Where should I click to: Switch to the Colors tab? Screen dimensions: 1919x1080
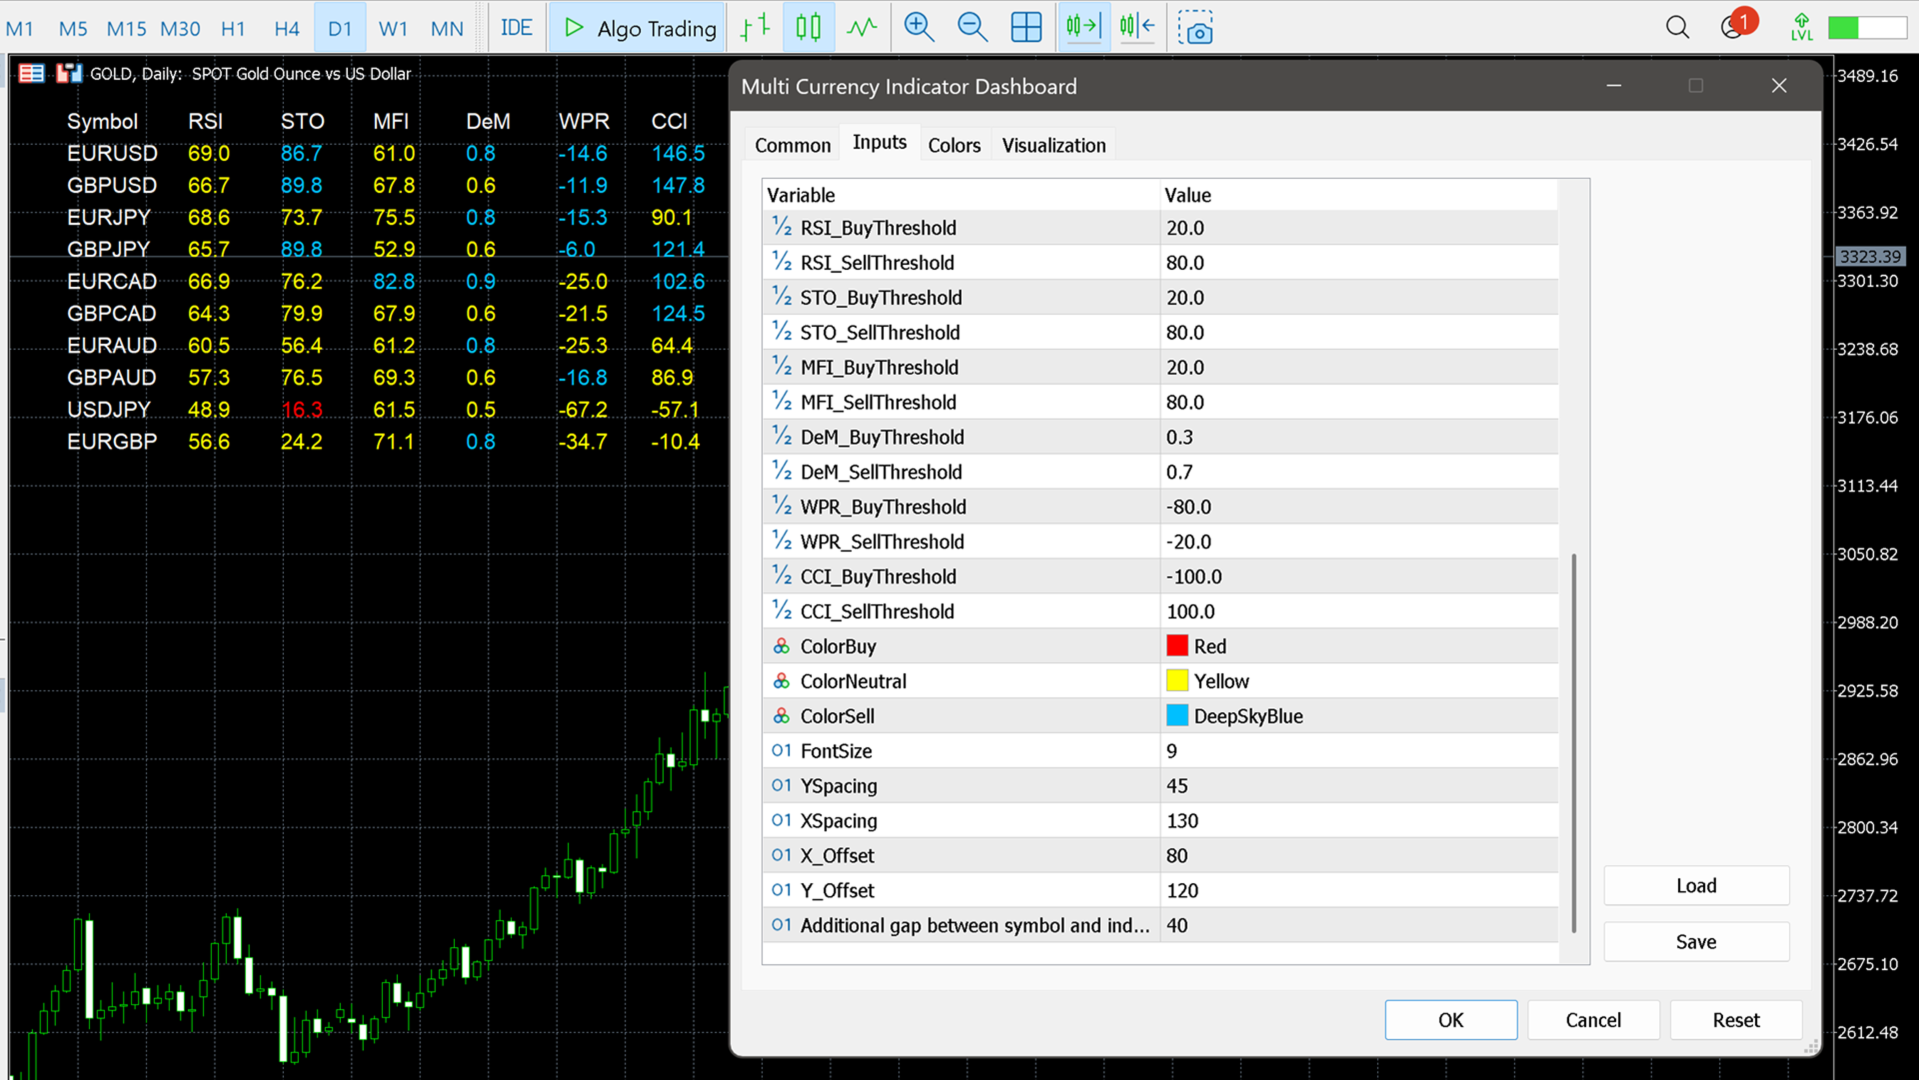click(954, 144)
